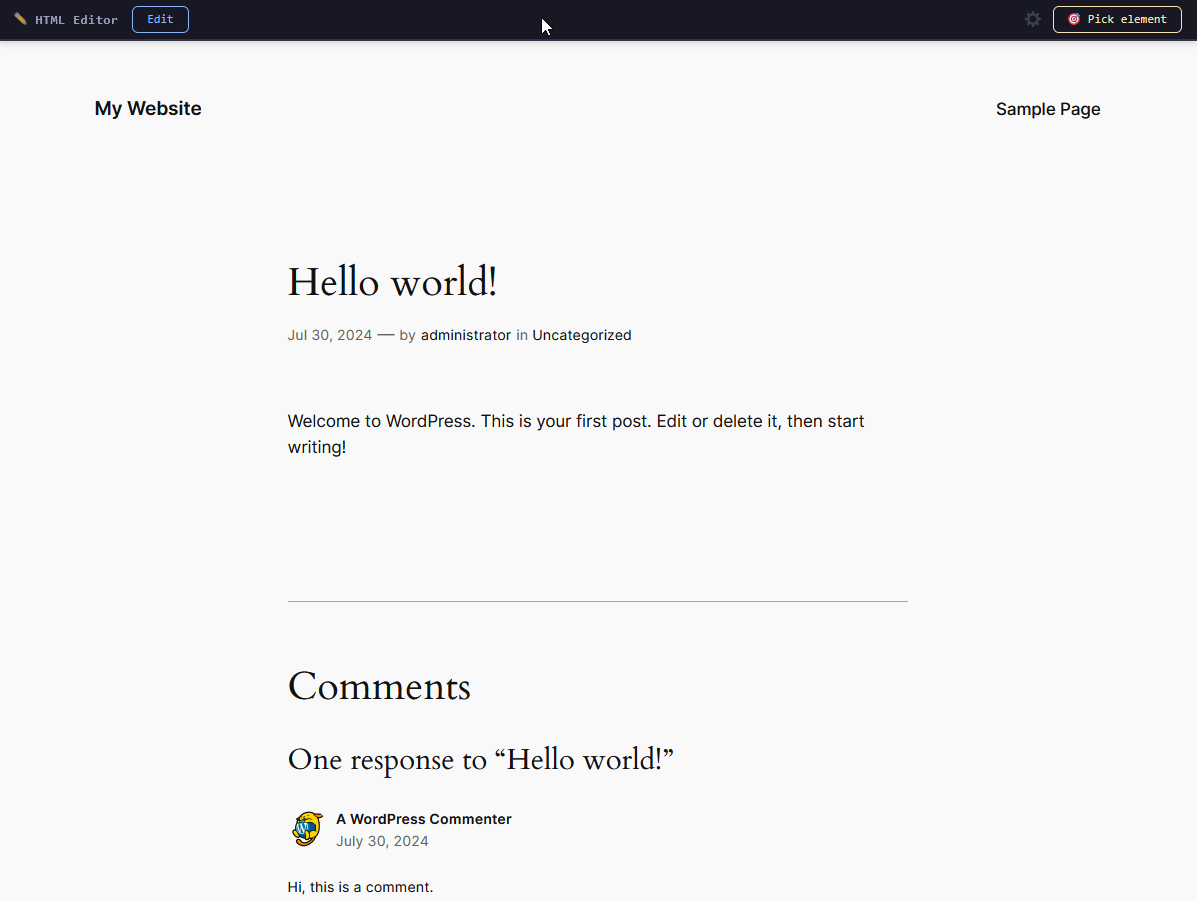Activate the Pick element tool
The image size is (1197, 901).
[1117, 19]
